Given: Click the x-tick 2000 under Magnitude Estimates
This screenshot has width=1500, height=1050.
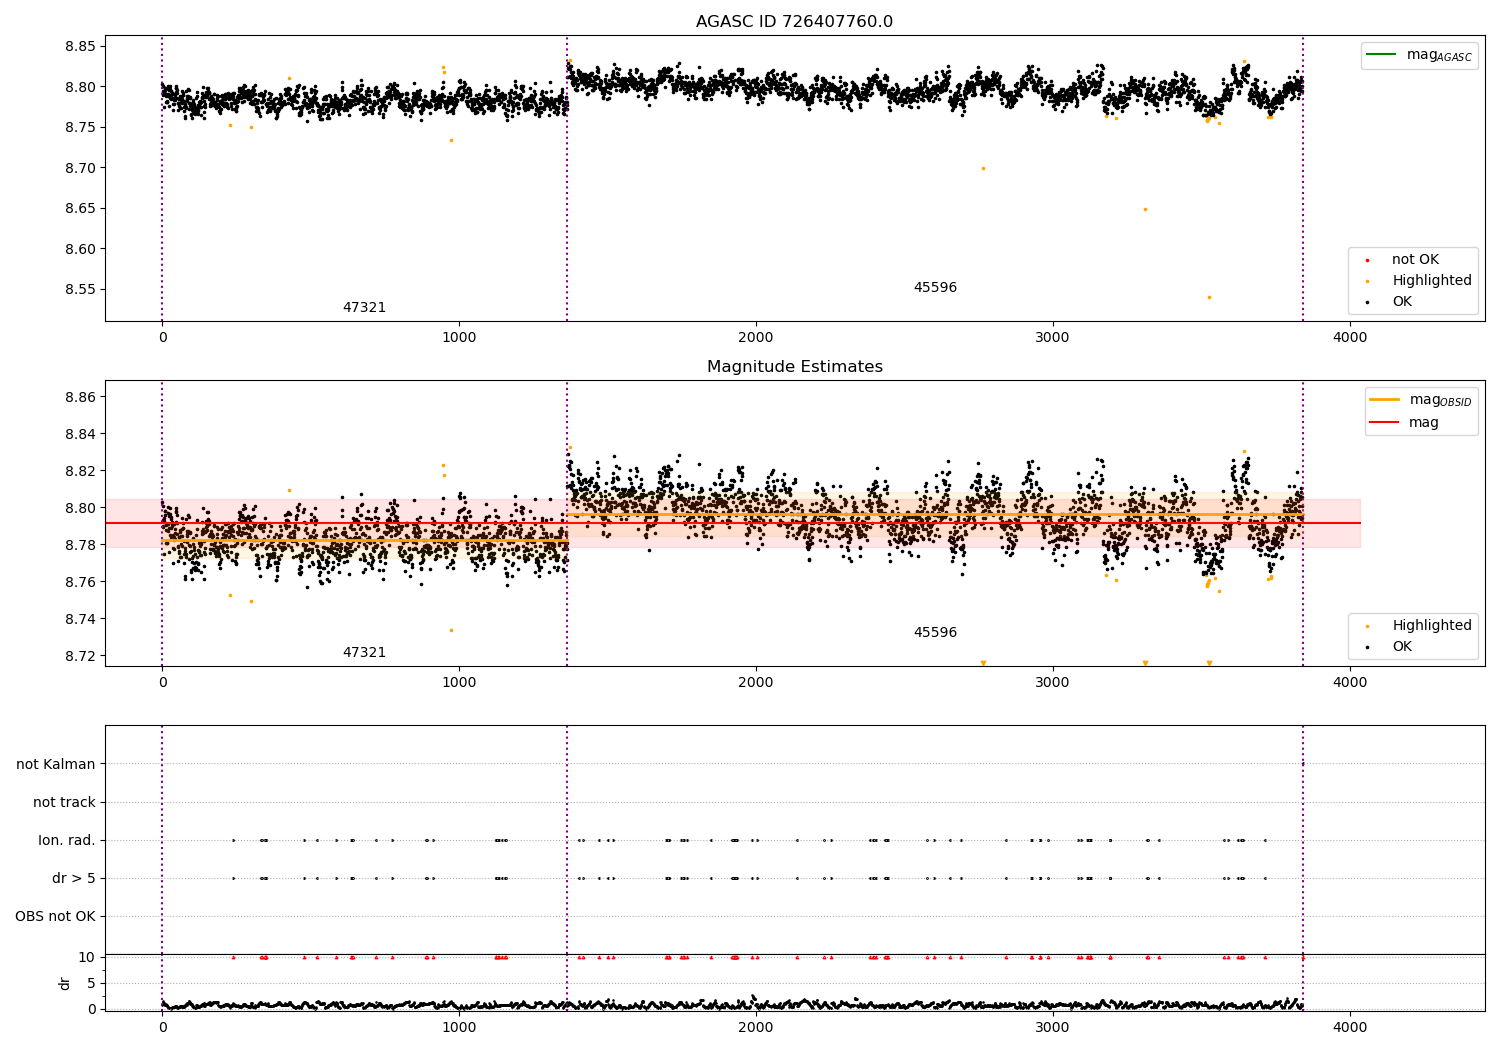Looking at the screenshot, I should [756, 683].
